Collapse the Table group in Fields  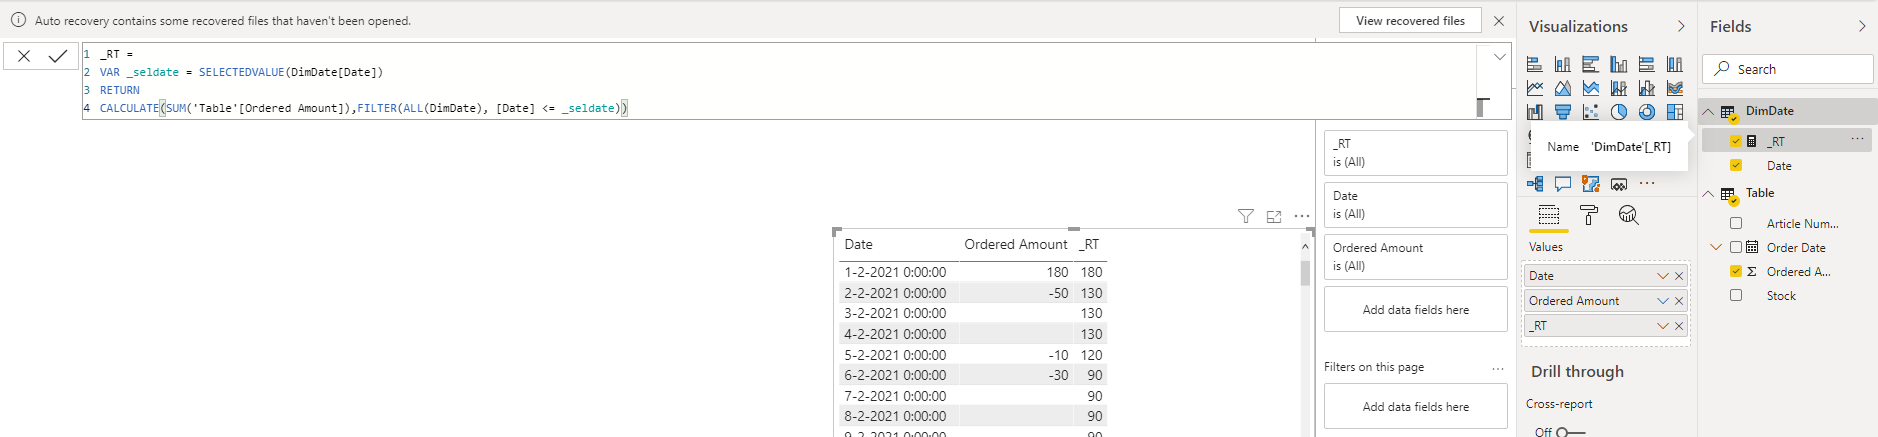pyautogui.click(x=1709, y=193)
